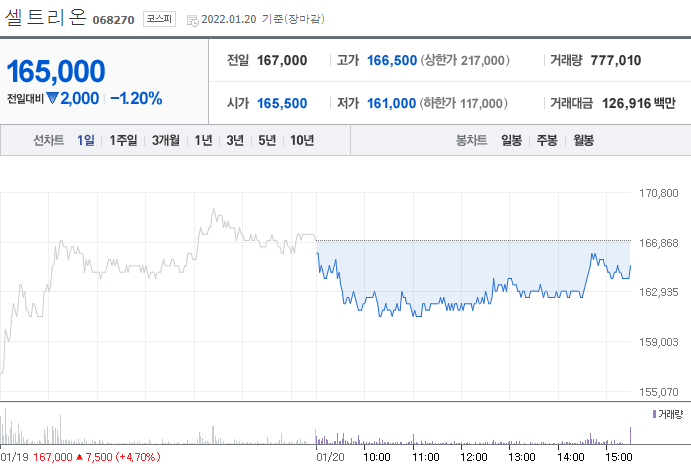Viewport: 691px width, 469px height.
Task: Click the 10:00 time axis label
Action: click(376, 458)
